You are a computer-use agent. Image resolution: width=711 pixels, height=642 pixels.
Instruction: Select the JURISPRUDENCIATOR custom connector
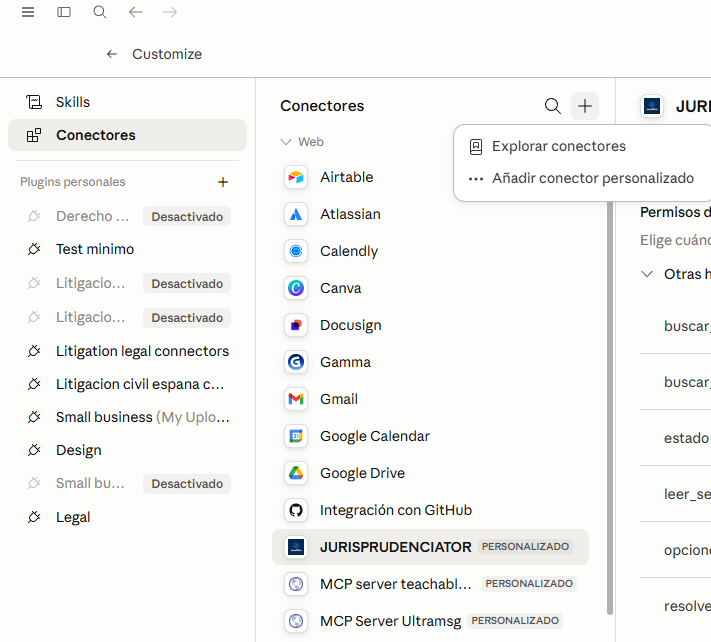(x=430, y=547)
